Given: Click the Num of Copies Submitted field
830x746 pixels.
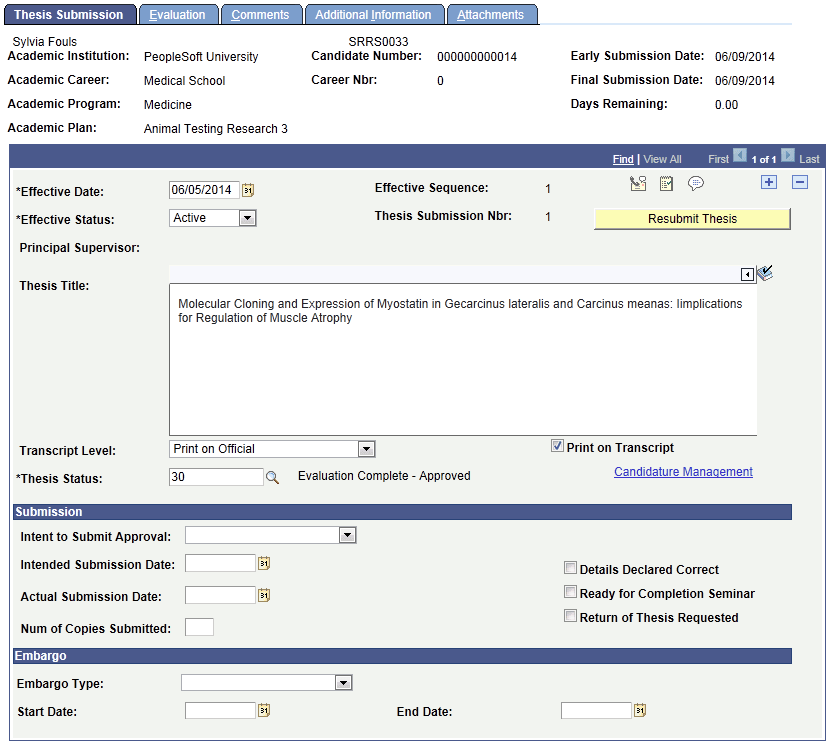Looking at the screenshot, I should tap(200, 627).
